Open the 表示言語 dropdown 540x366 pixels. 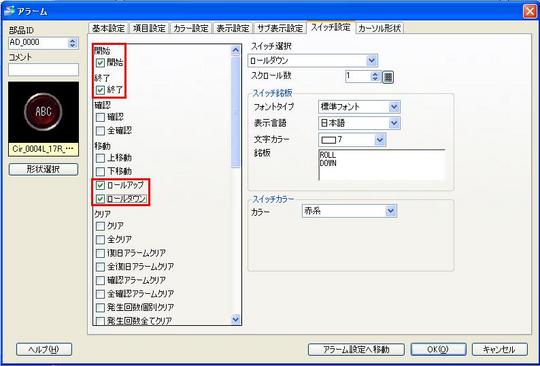pyautogui.click(x=394, y=123)
